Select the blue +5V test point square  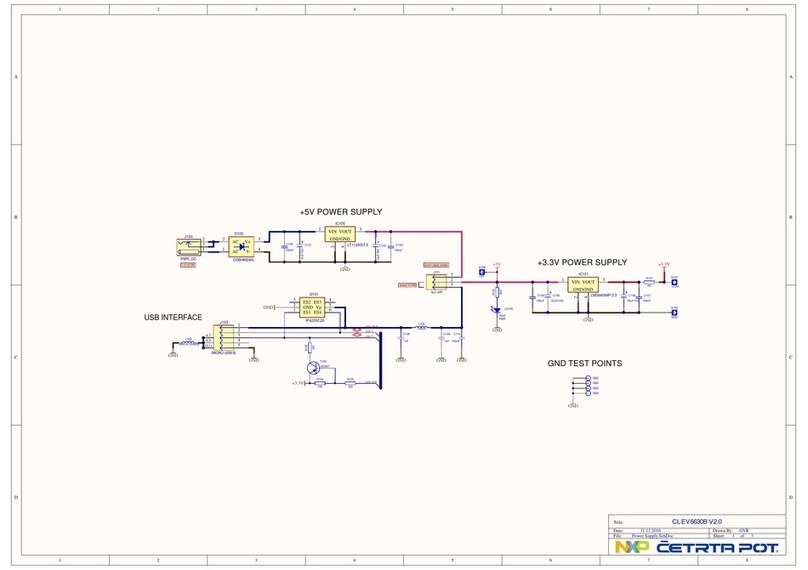[x=482, y=272]
